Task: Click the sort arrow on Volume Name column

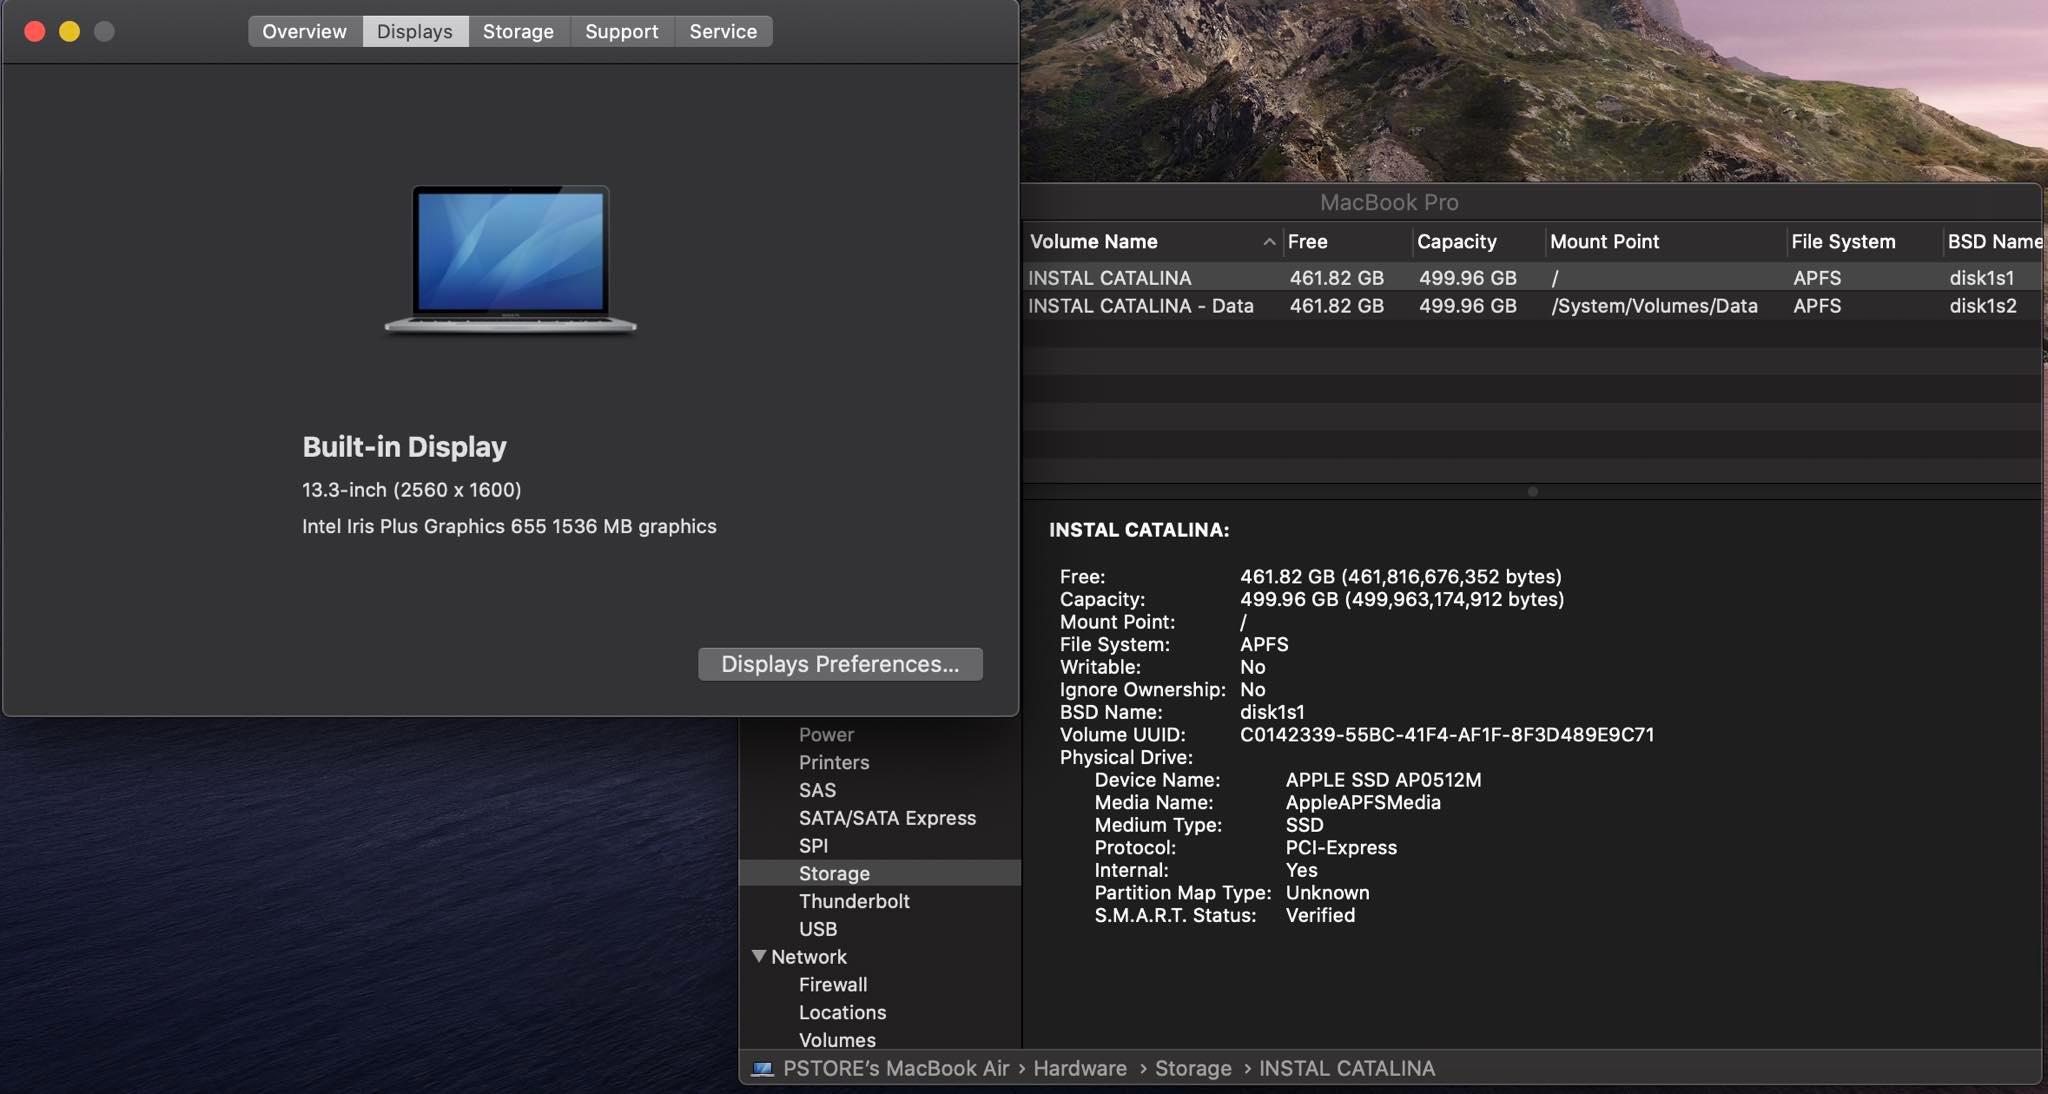Action: 1268,242
